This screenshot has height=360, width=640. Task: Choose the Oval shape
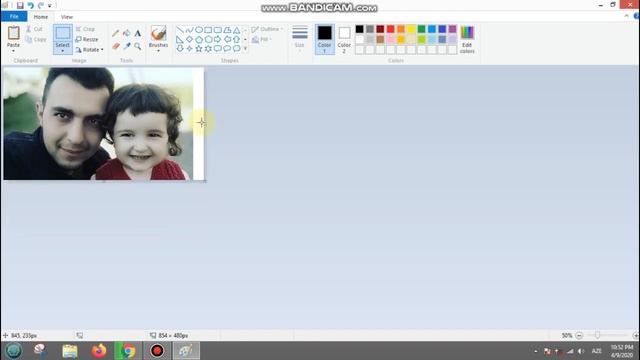(199, 30)
